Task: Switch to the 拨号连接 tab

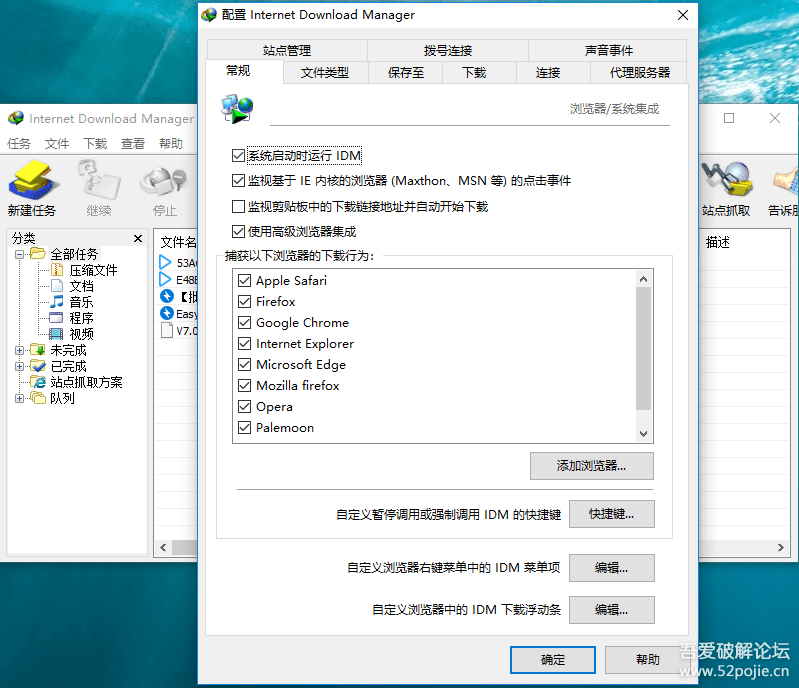Action: click(x=448, y=50)
